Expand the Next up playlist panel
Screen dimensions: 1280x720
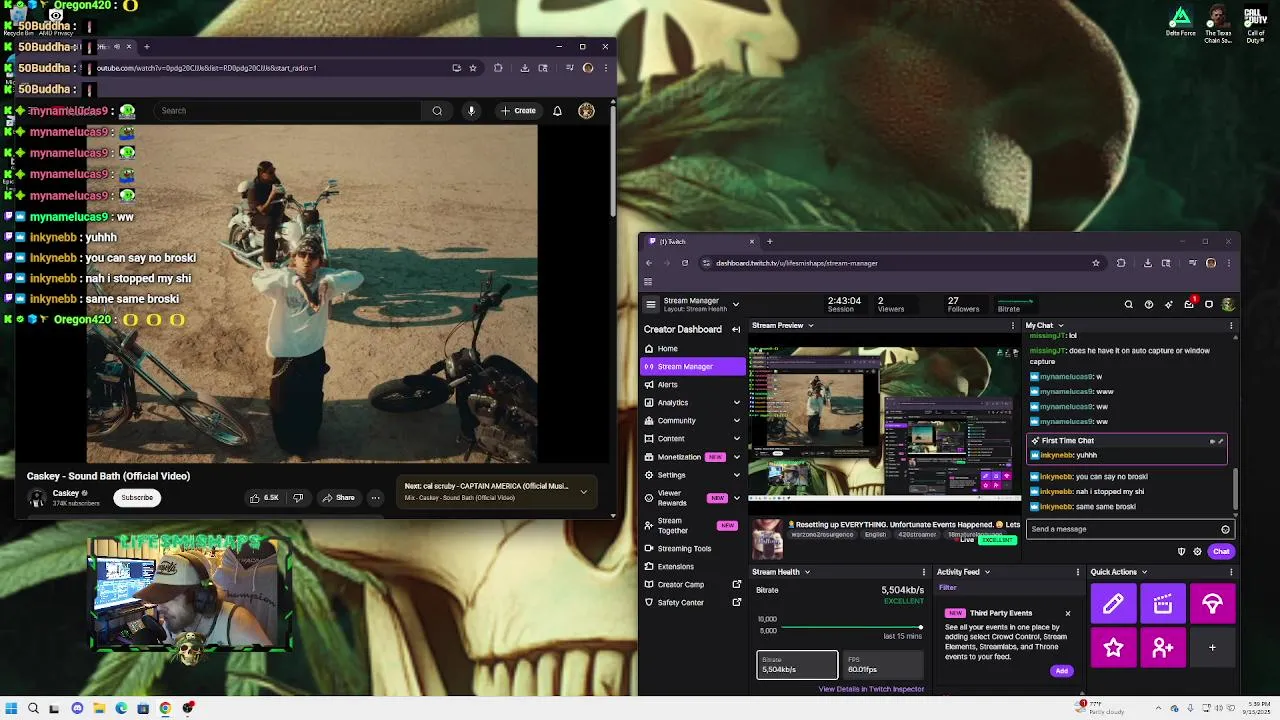click(x=583, y=491)
